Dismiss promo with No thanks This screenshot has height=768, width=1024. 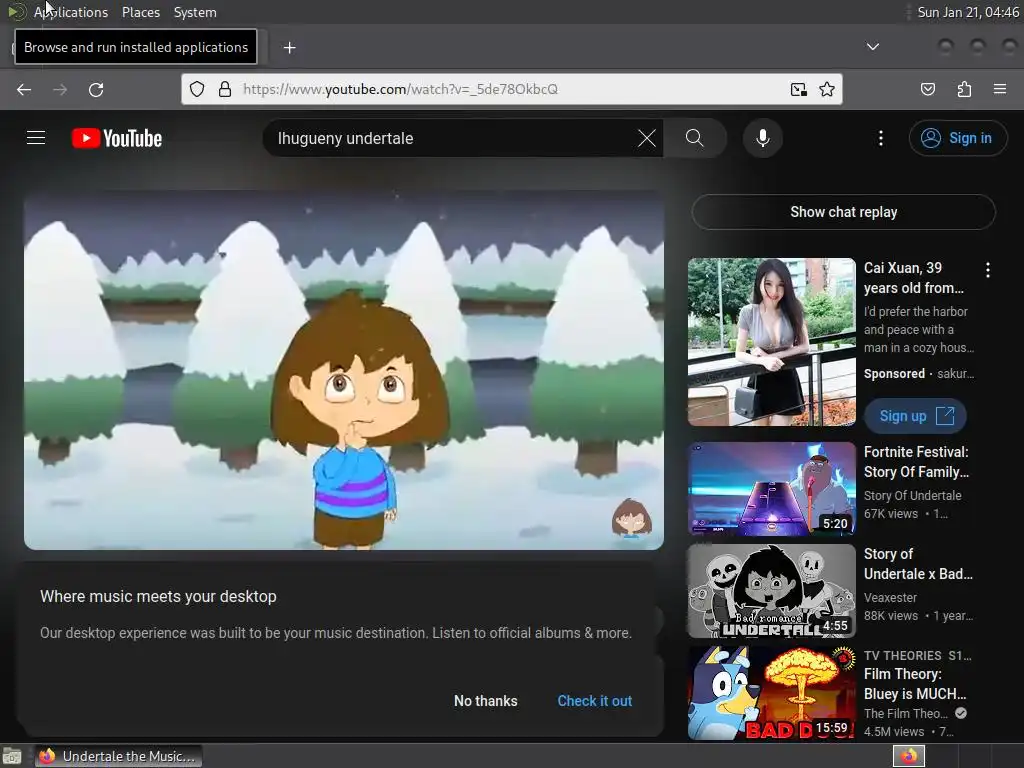click(485, 701)
